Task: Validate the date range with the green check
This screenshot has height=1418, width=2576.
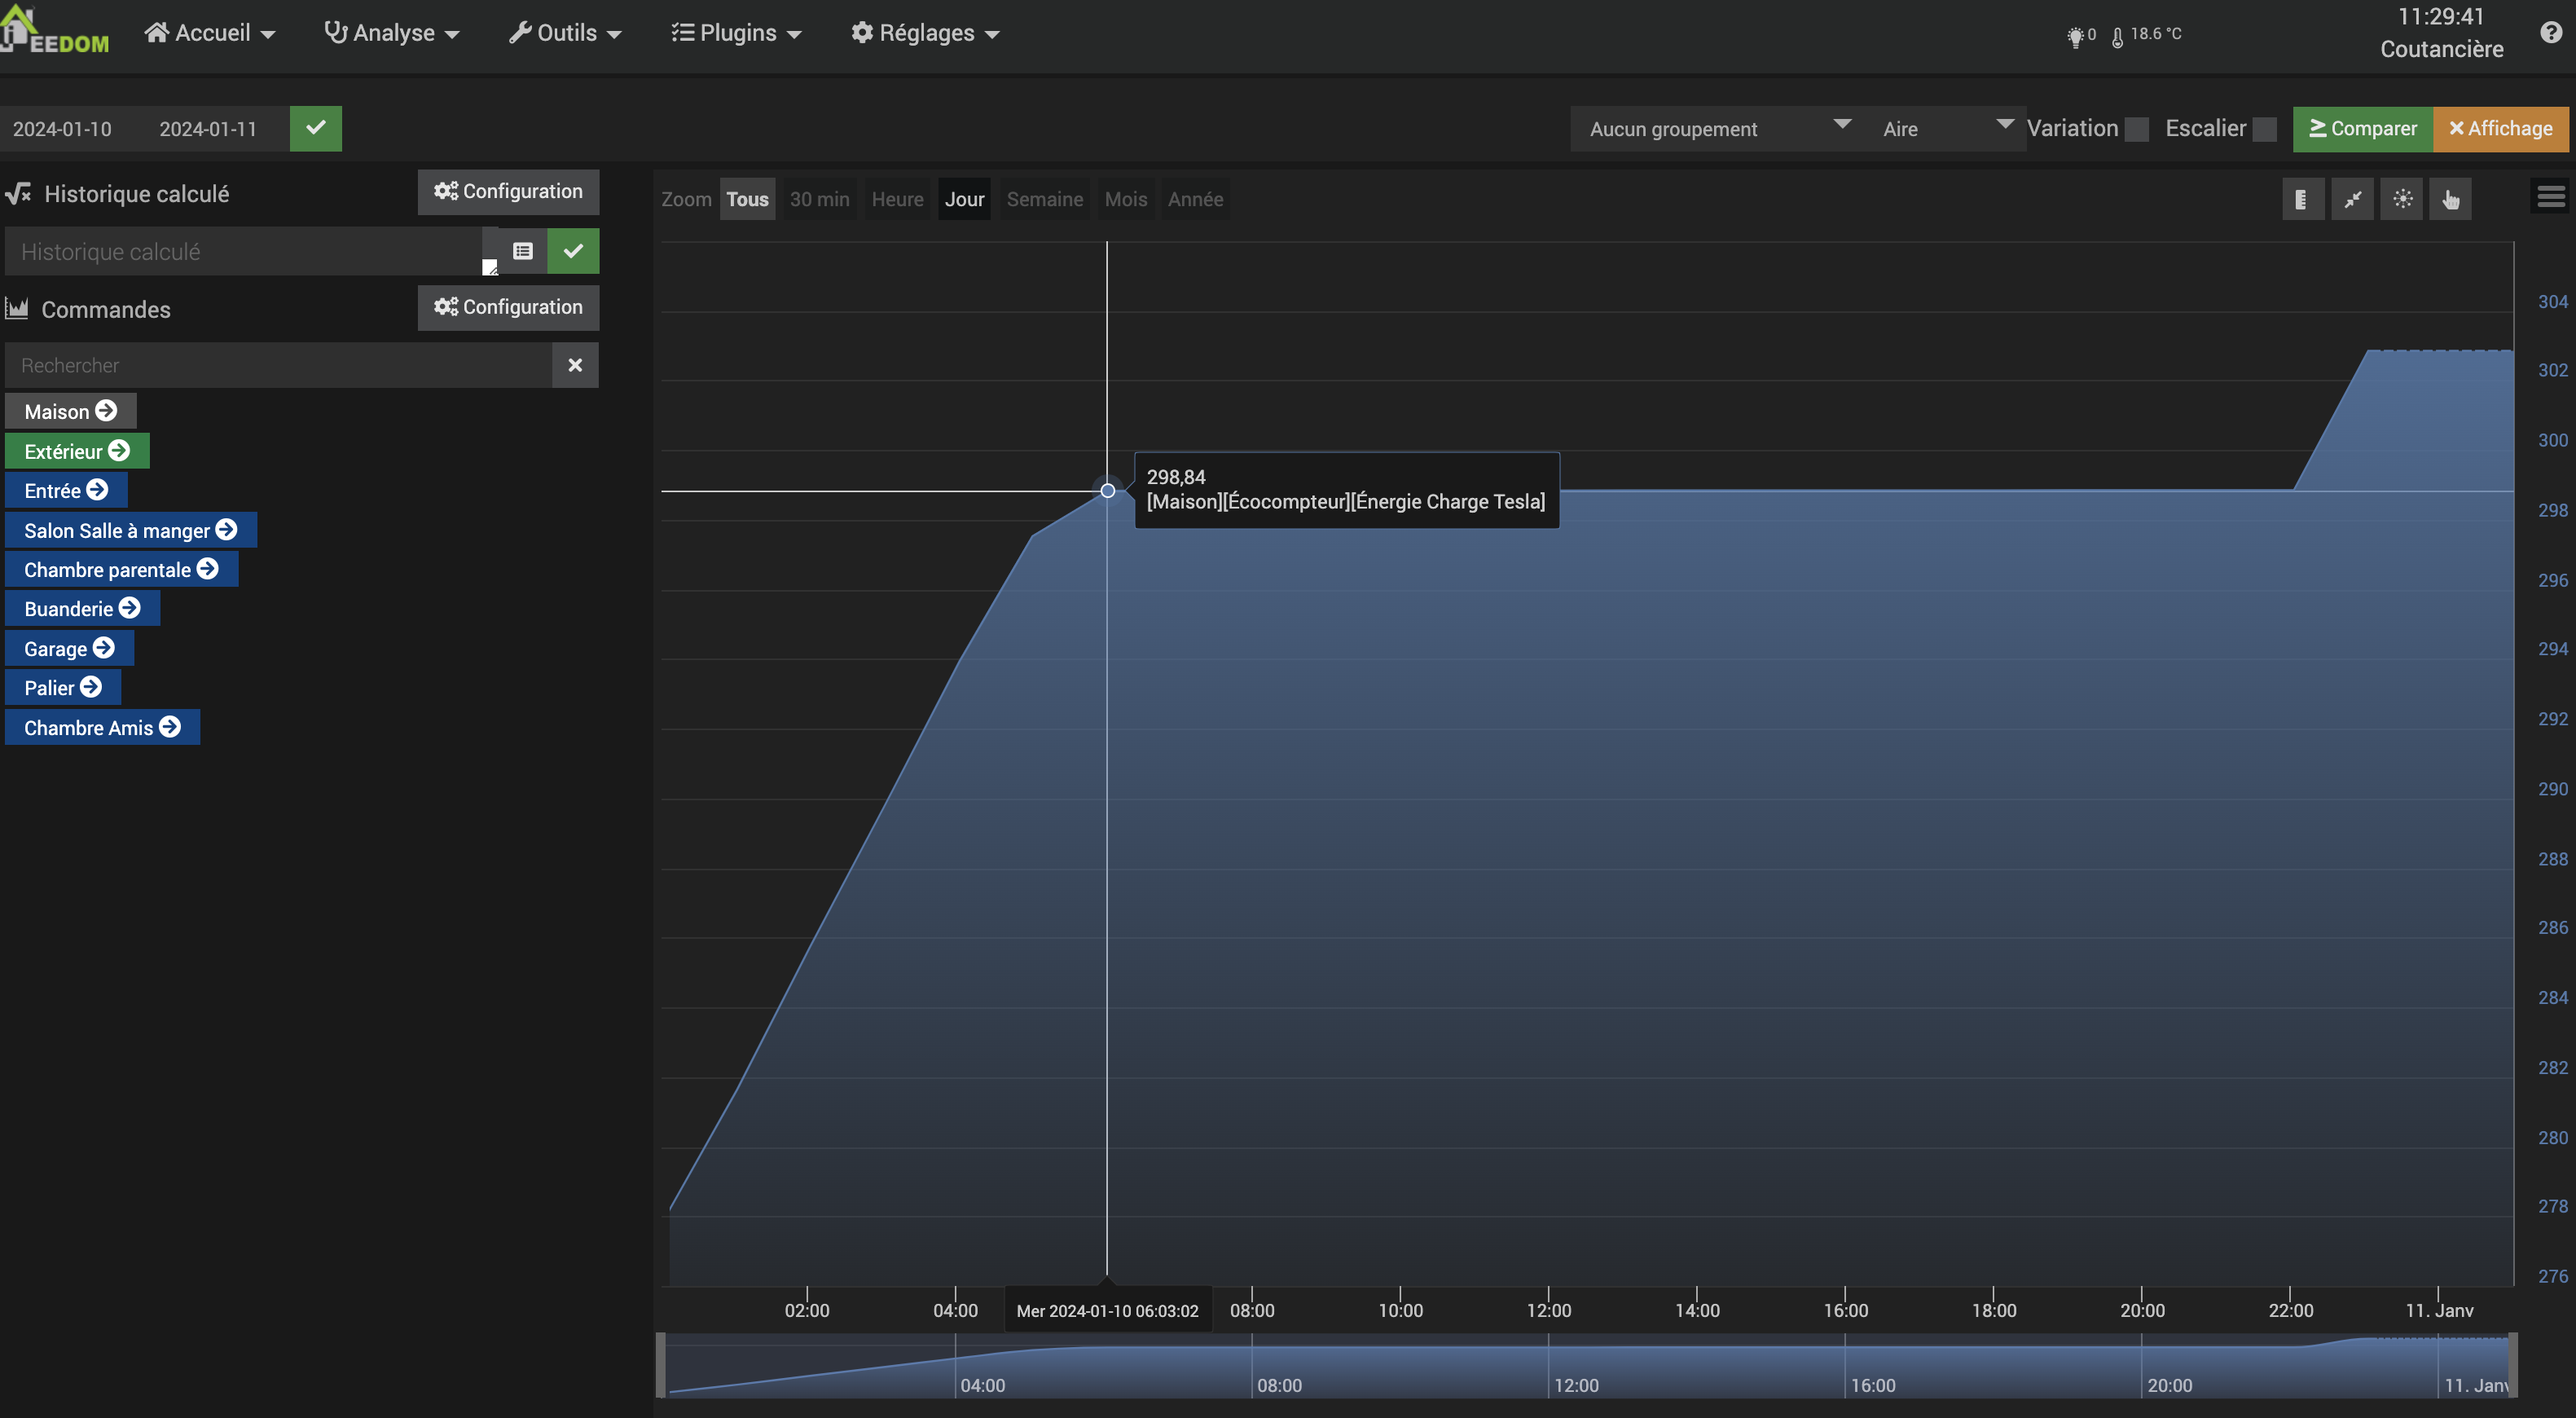Action: click(316, 128)
